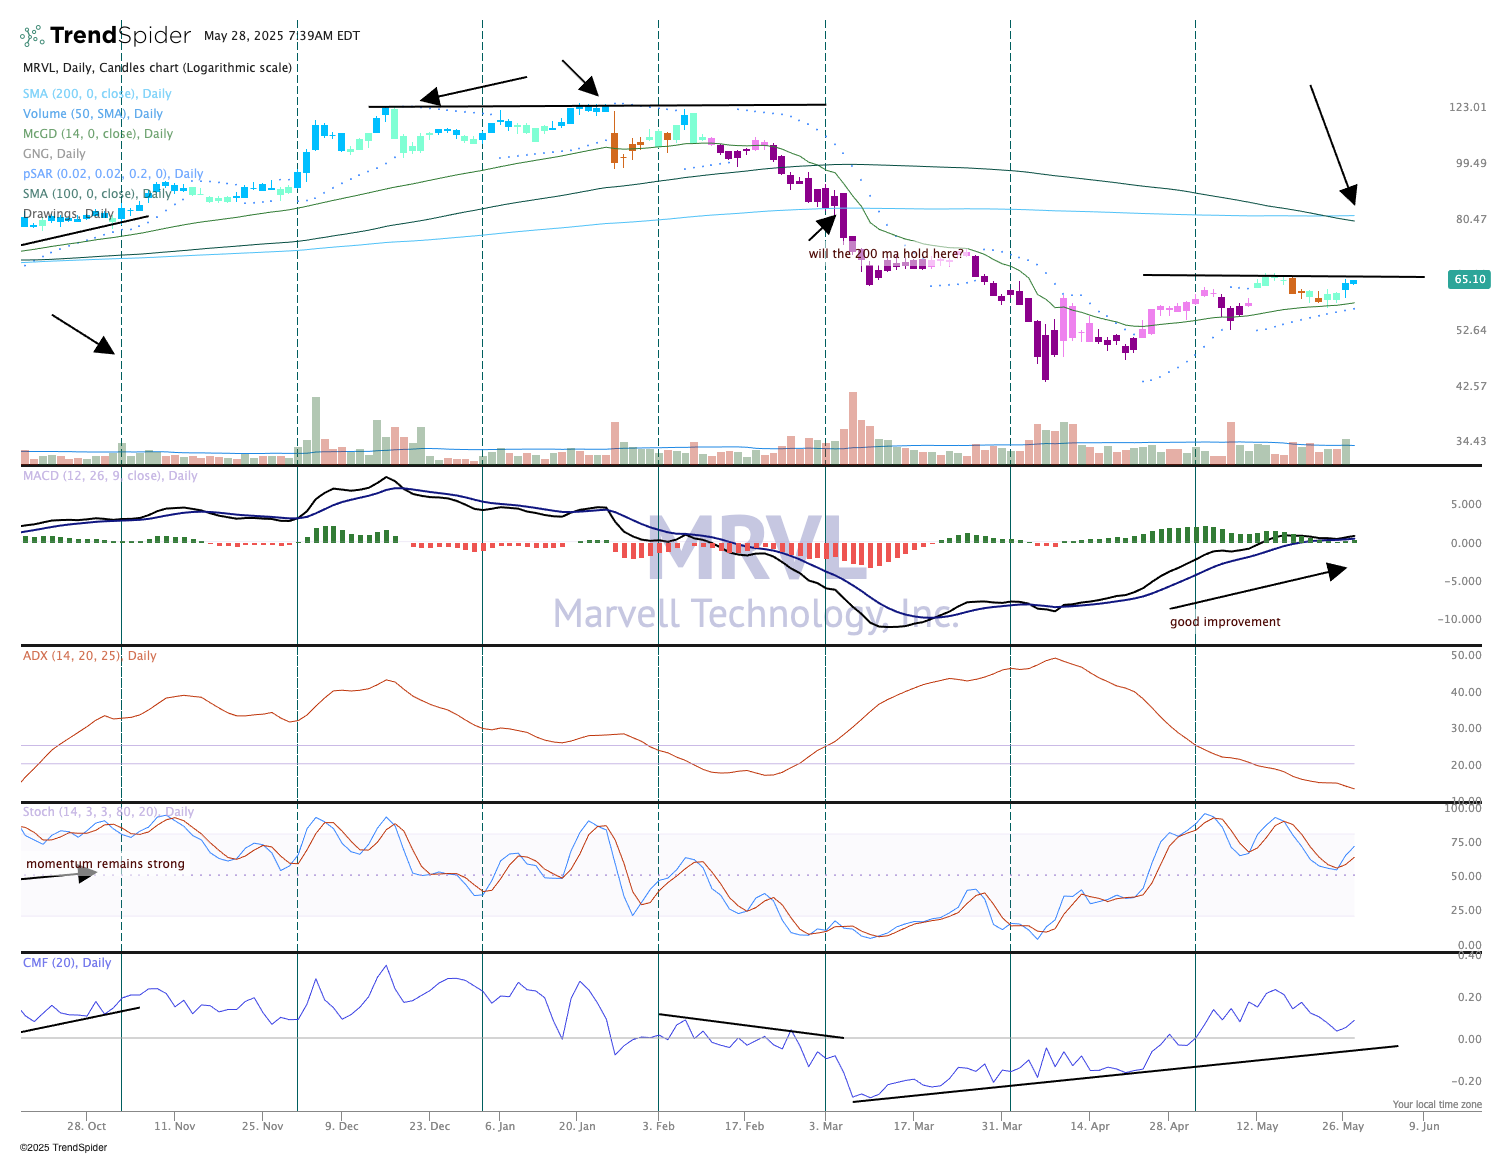This screenshot has height=1157, width=1512.
Task: Select the arrow beneath 'momentum remains strong' text
Action: click(60, 876)
